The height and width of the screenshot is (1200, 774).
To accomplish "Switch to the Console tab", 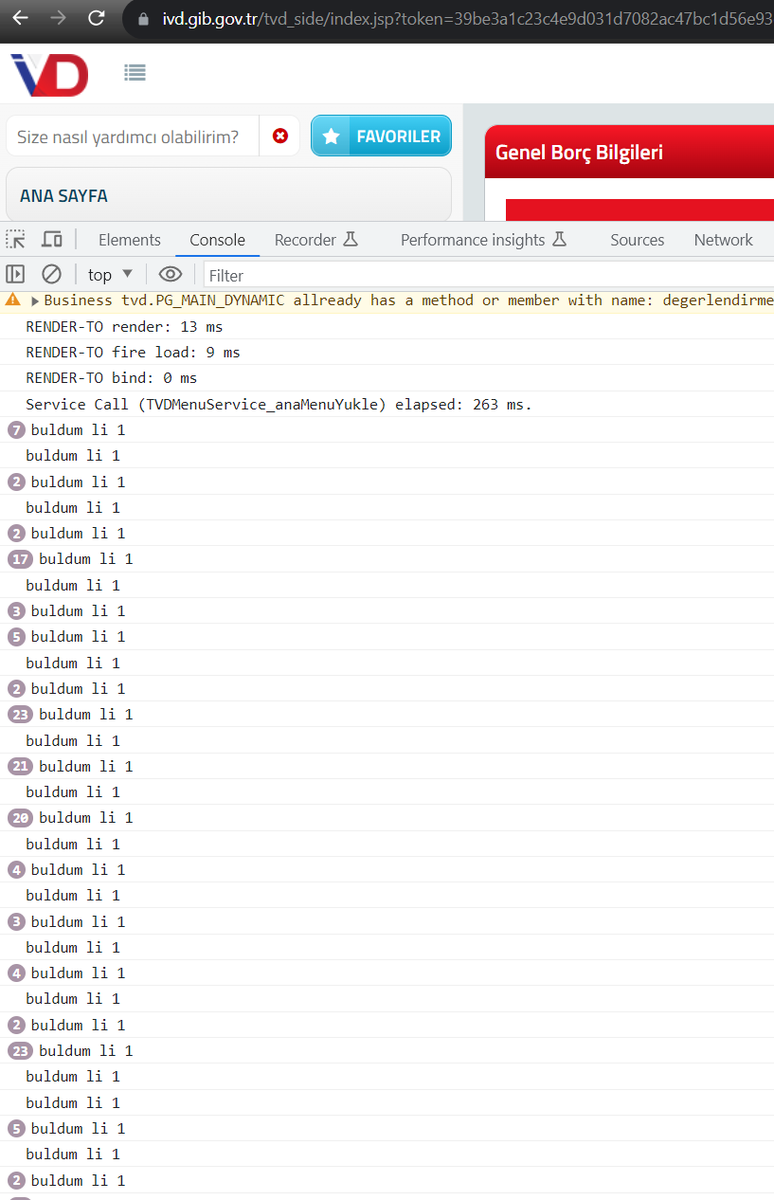I will 217,240.
